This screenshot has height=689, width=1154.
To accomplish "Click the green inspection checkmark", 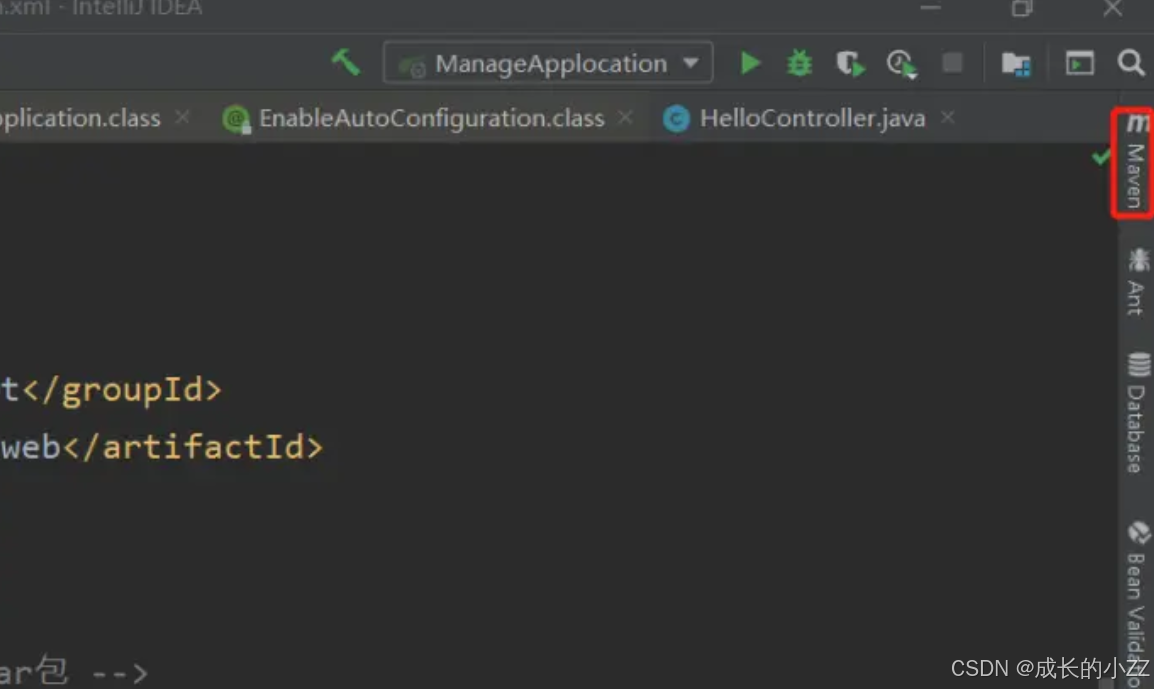I will pyautogui.click(x=1101, y=156).
